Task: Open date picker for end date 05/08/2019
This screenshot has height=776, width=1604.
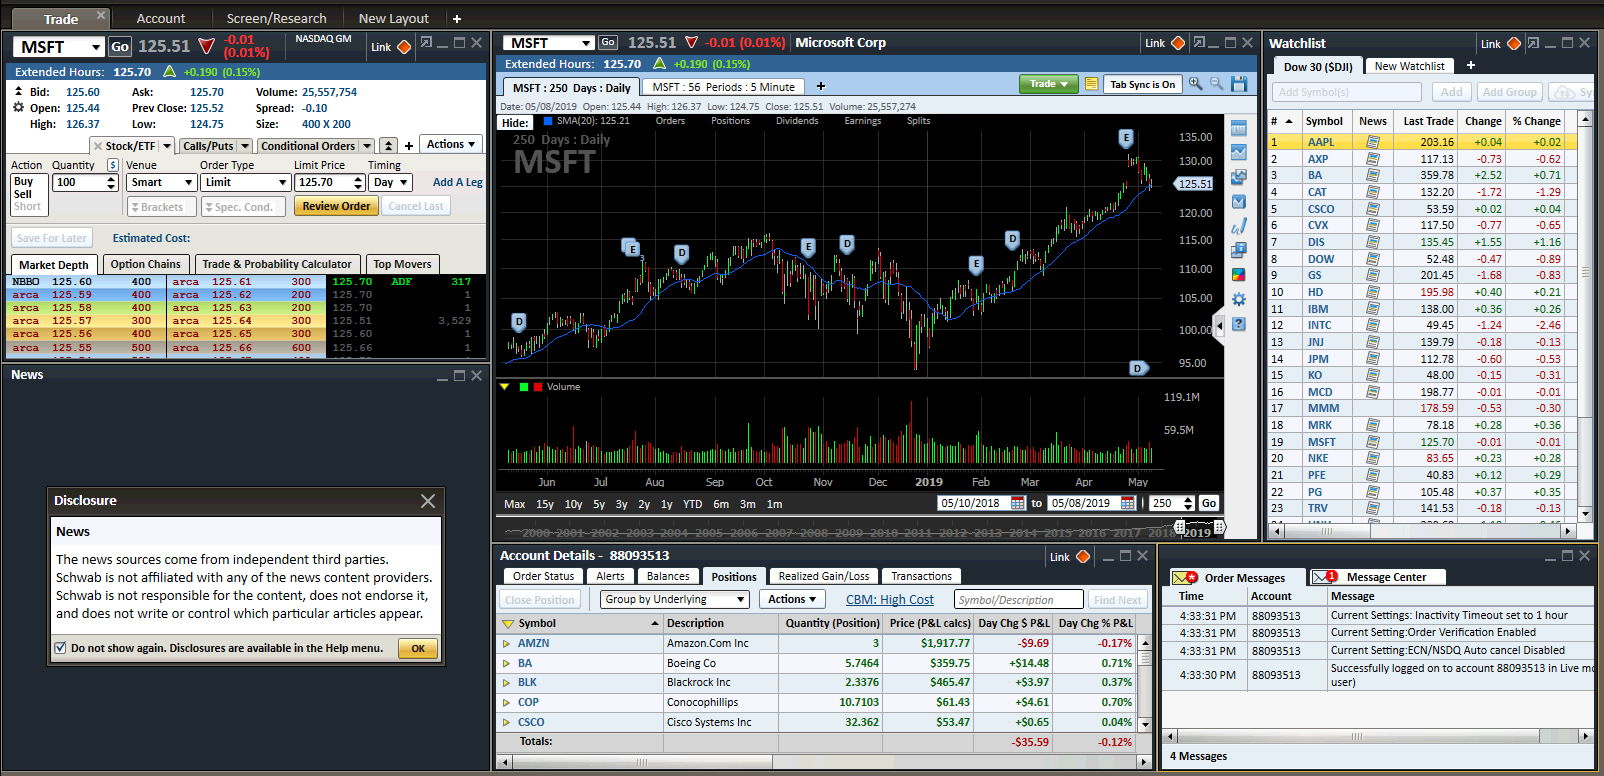Action: pos(1128,503)
